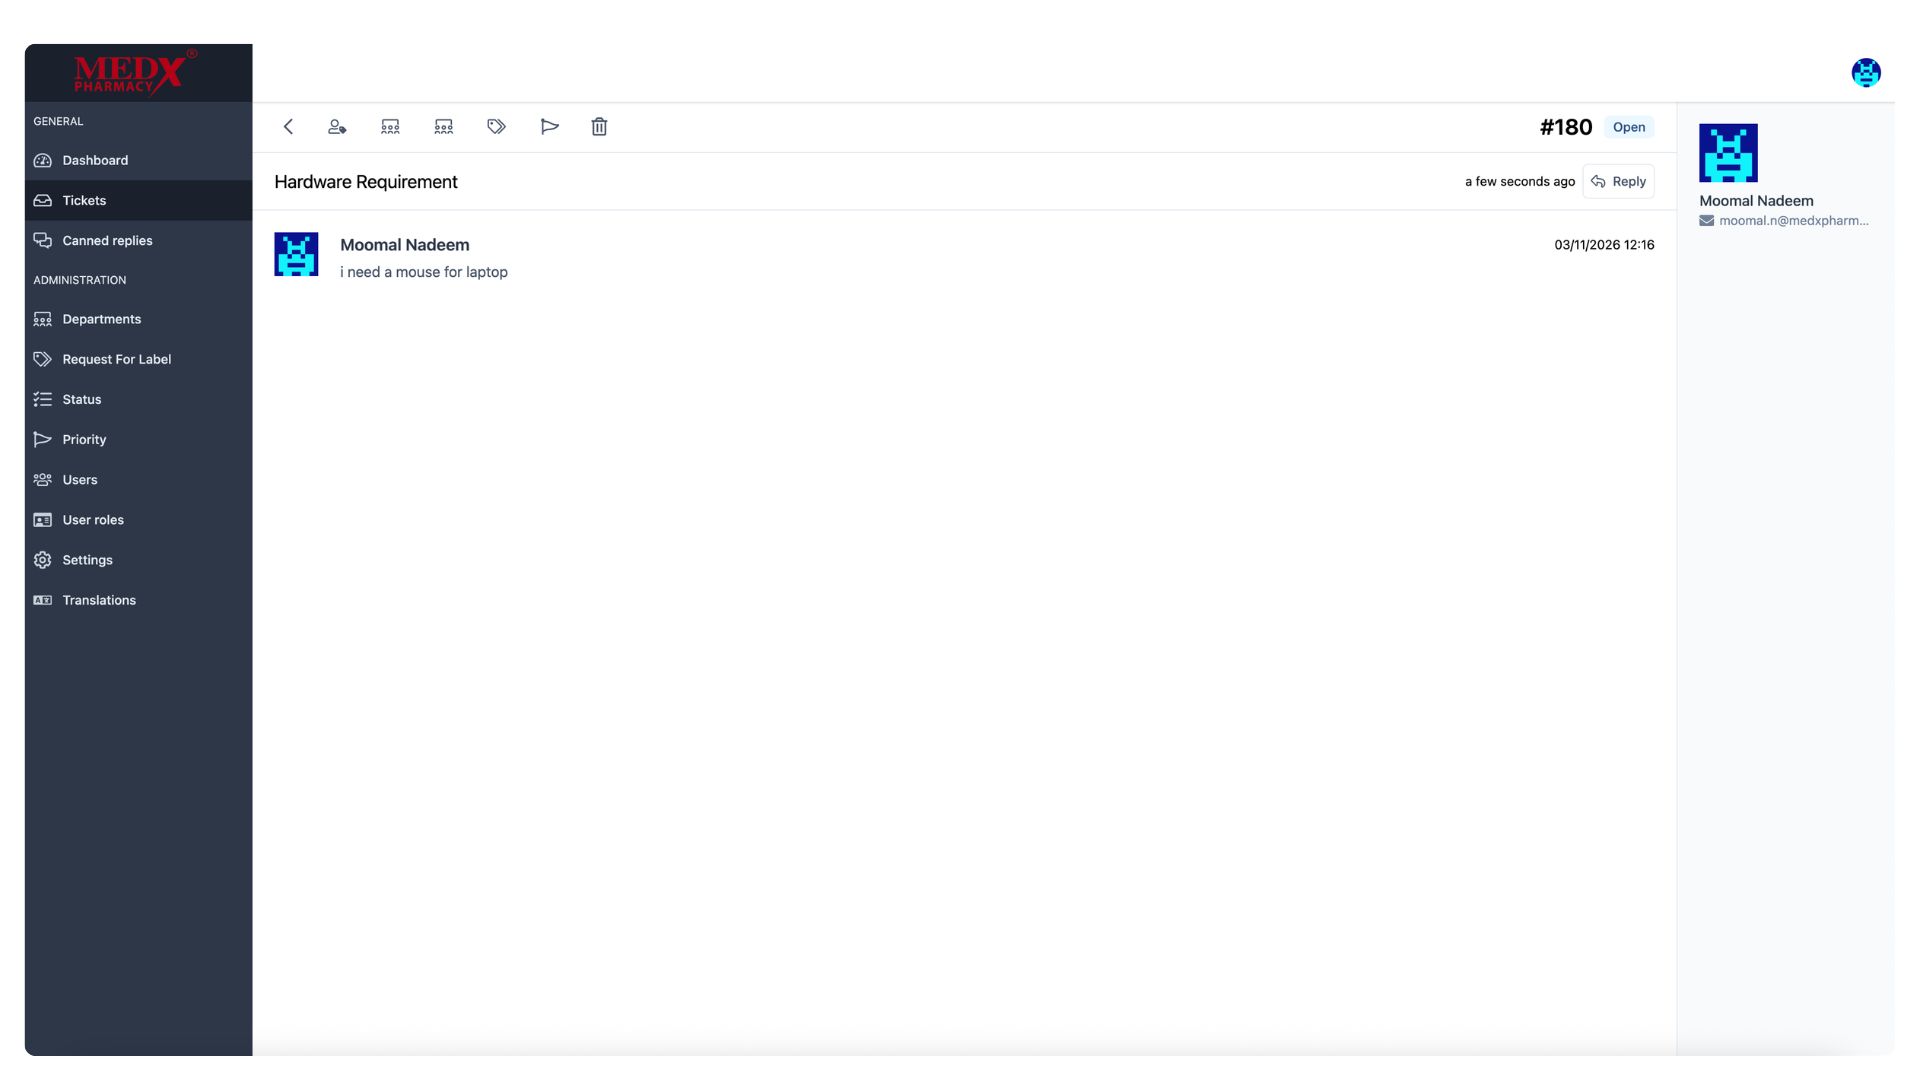Open Departments in the sidebar
The width and height of the screenshot is (1920, 1080).
[138, 319]
